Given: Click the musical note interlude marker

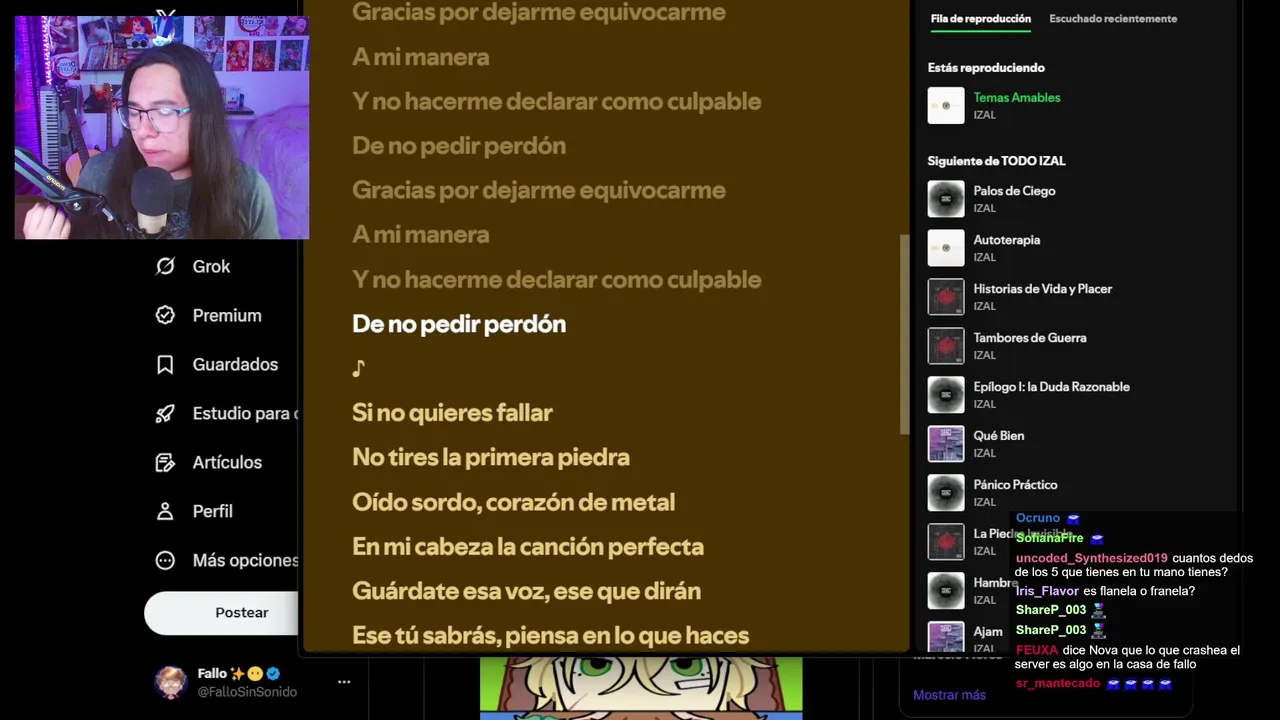Looking at the screenshot, I should point(358,368).
